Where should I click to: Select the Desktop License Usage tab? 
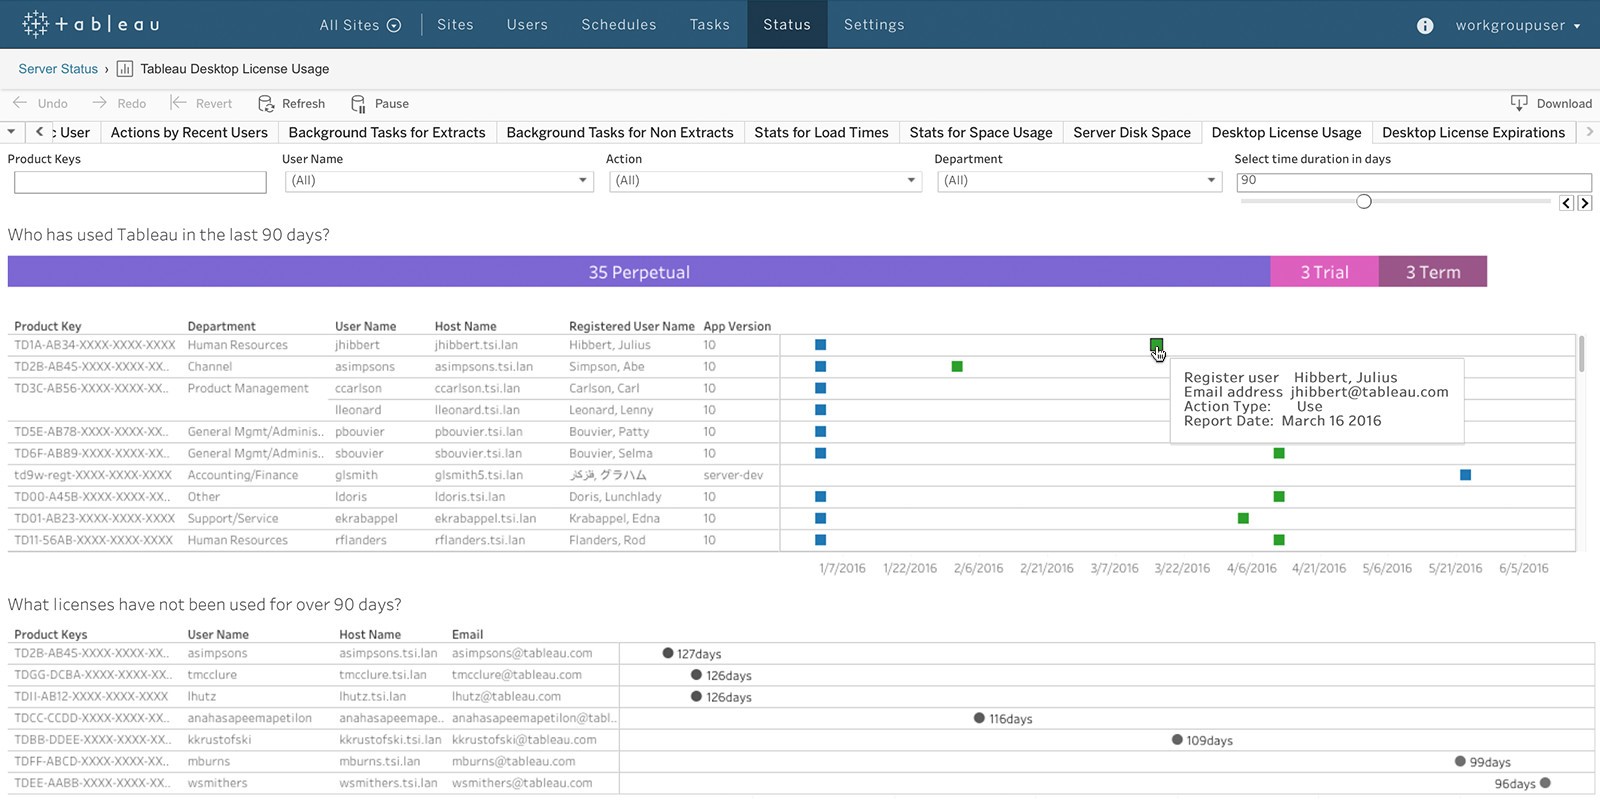point(1286,132)
